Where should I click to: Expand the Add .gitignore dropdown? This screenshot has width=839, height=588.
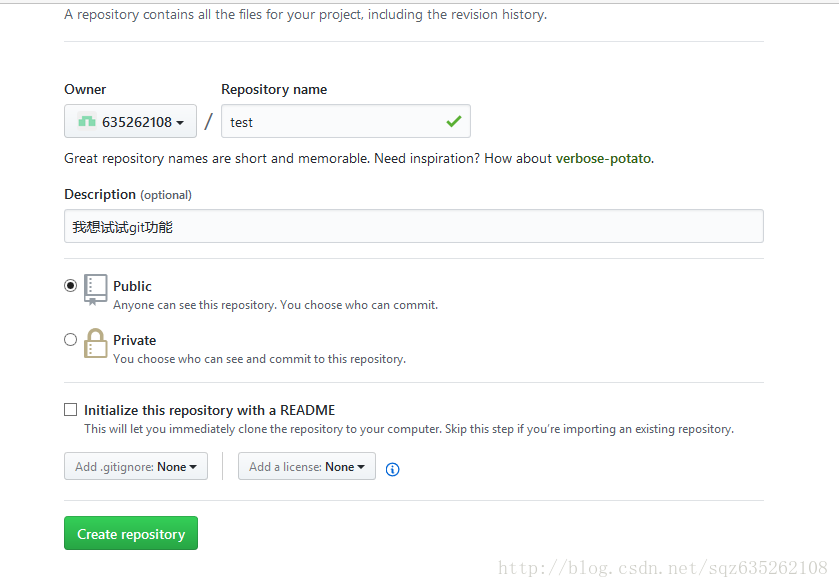click(x=136, y=467)
